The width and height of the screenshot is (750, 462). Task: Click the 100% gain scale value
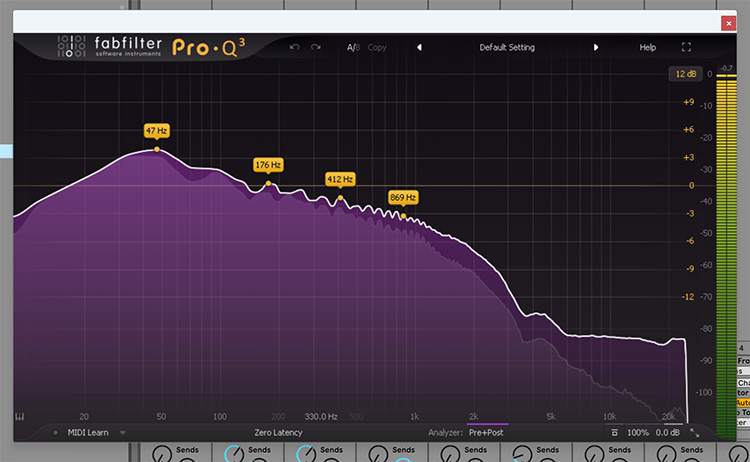pos(638,432)
